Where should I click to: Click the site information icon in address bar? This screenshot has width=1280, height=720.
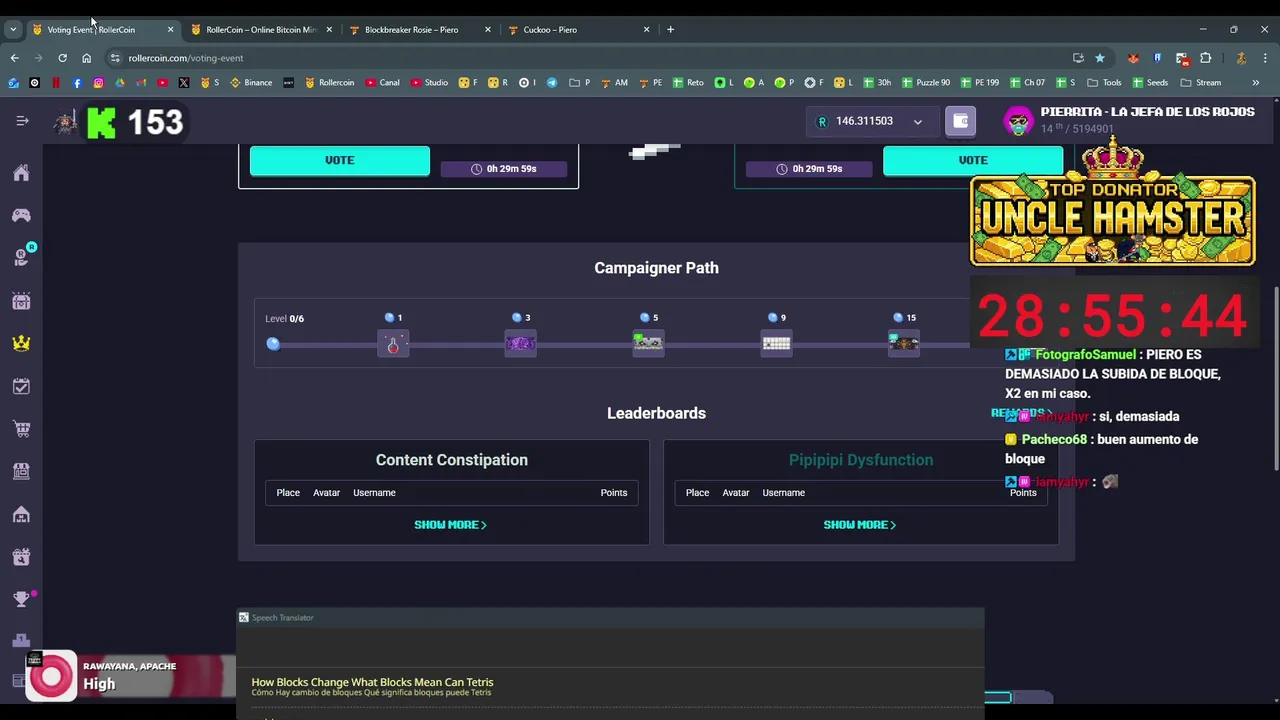115,58
